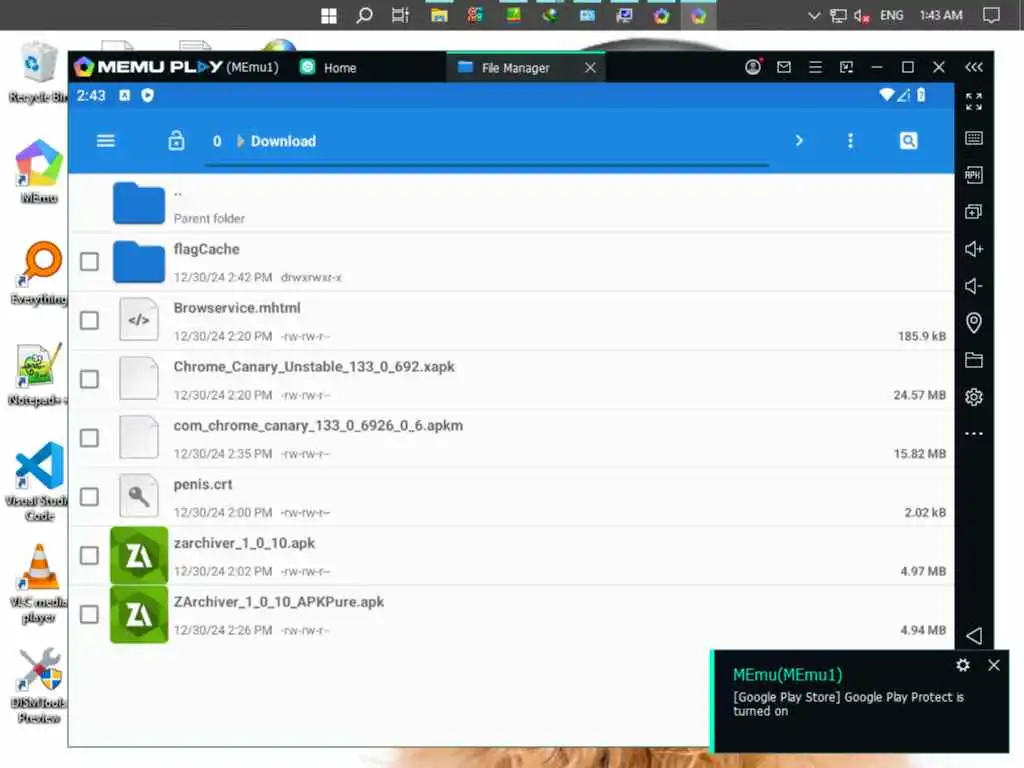
Task: Open the Windows notification center icon
Action: (991, 15)
